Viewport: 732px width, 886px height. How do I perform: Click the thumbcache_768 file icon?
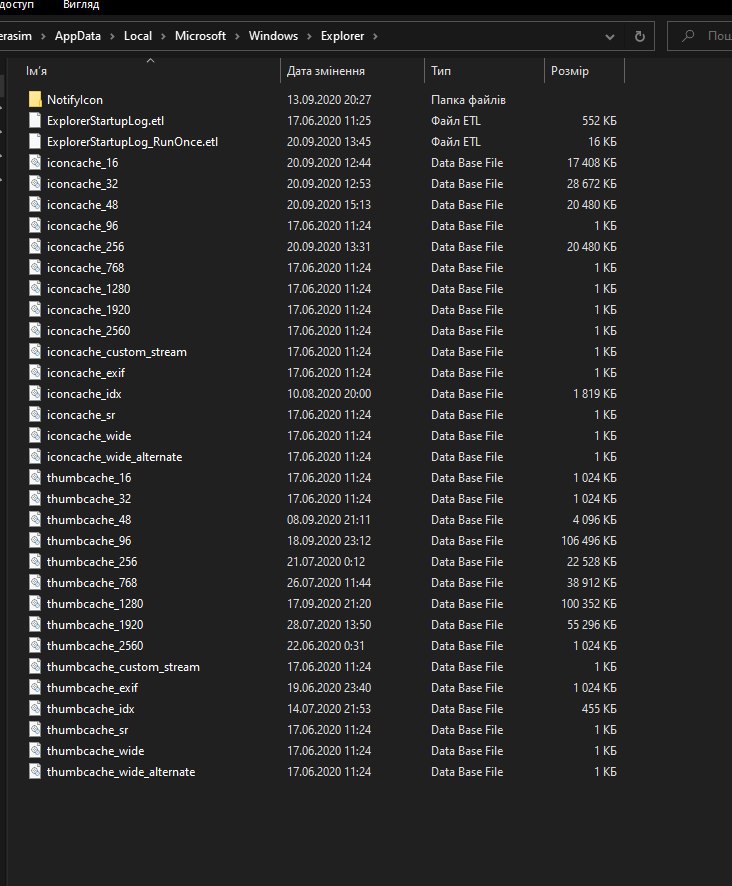[35, 583]
